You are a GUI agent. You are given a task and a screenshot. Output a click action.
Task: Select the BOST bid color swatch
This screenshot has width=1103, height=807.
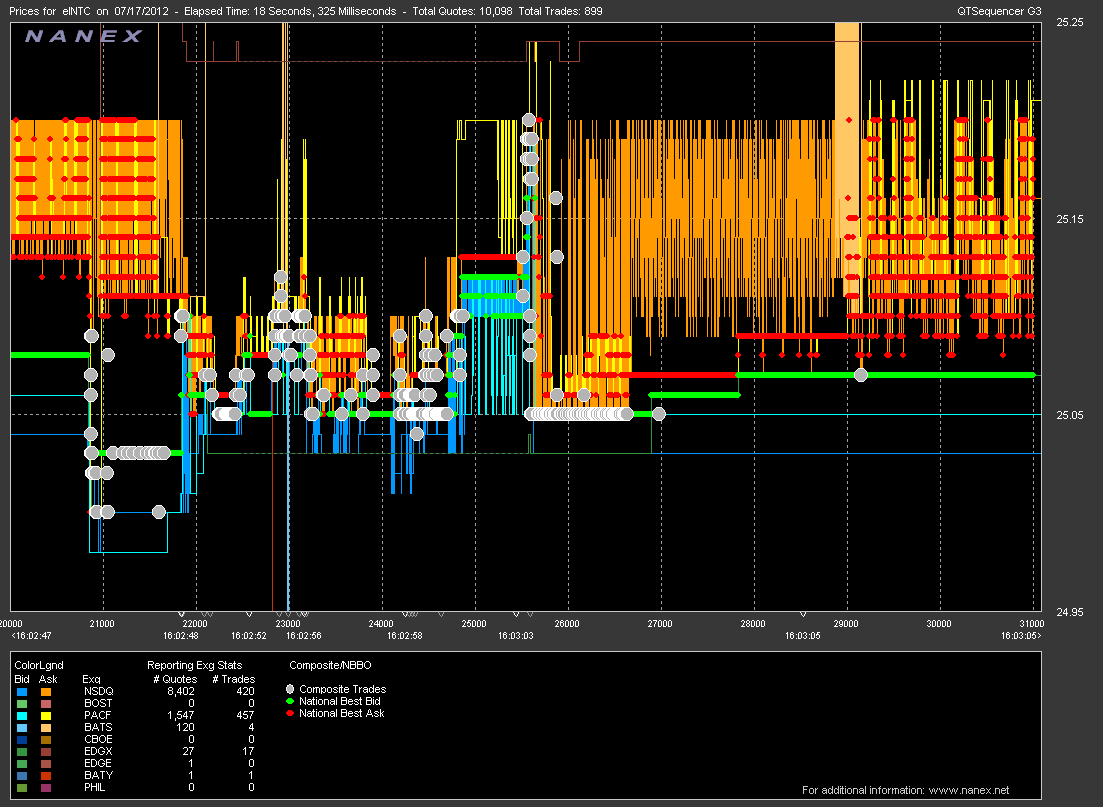point(22,704)
